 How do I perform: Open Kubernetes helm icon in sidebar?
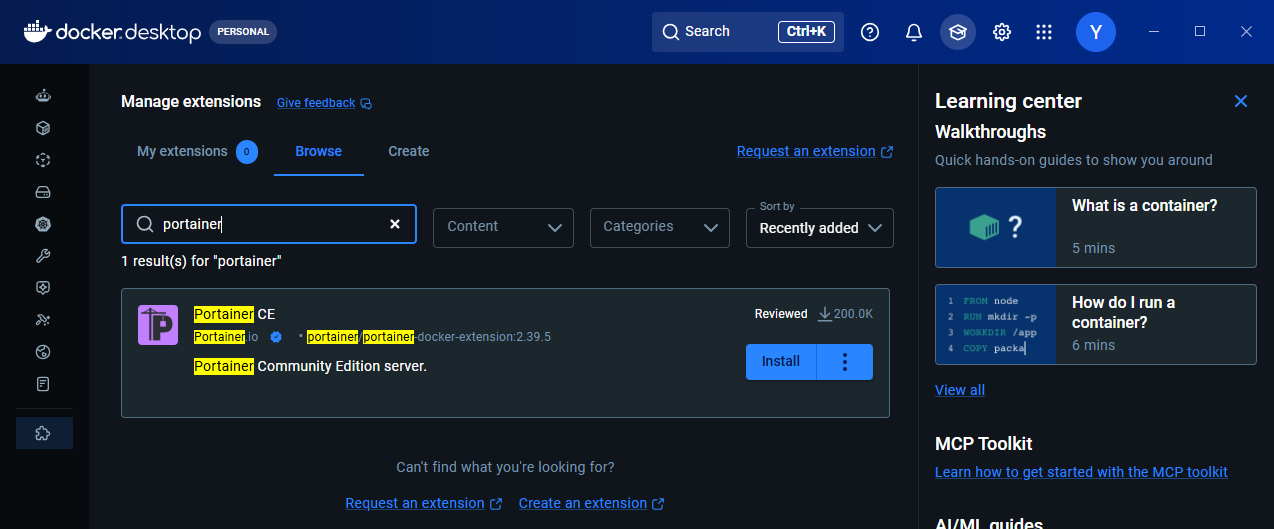pyautogui.click(x=43, y=224)
